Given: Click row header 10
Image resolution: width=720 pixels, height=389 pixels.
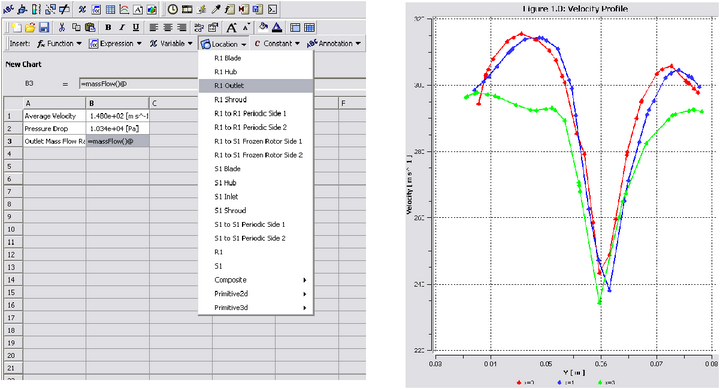Looking at the screenshot, I should [x=12, y=229].
